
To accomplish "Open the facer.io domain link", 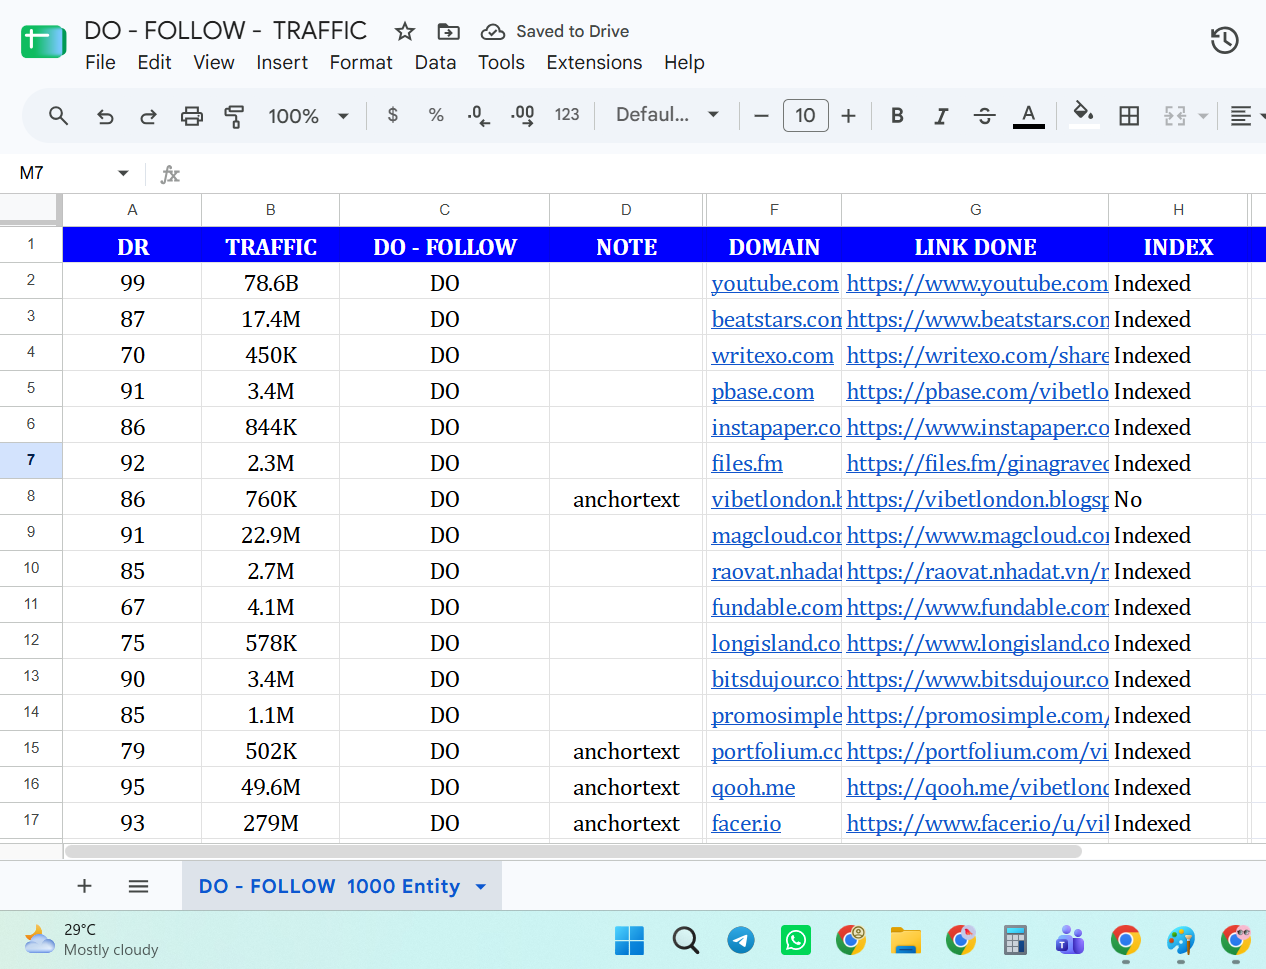I will point(746,823).
